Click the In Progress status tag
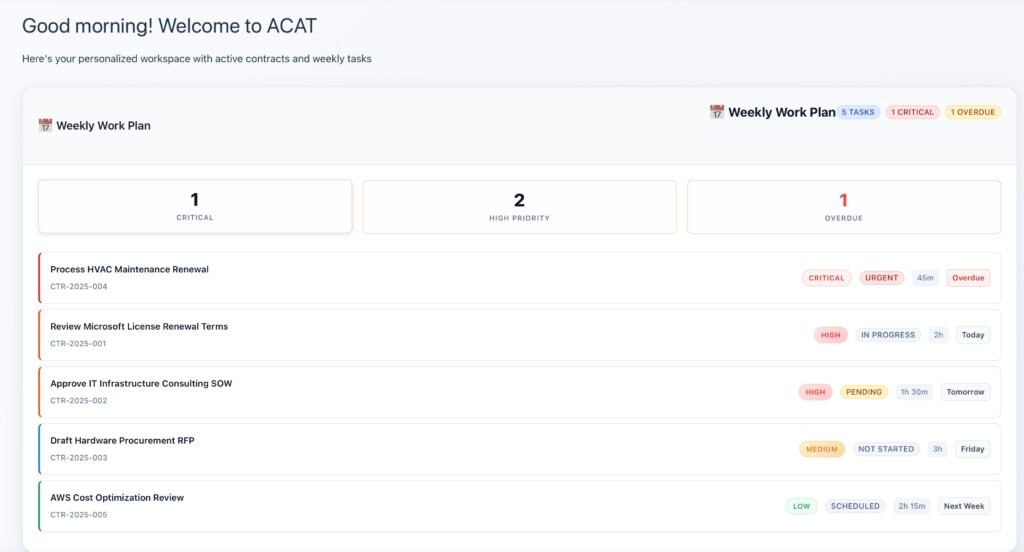 pyautogui.click(x=888, y=335)
